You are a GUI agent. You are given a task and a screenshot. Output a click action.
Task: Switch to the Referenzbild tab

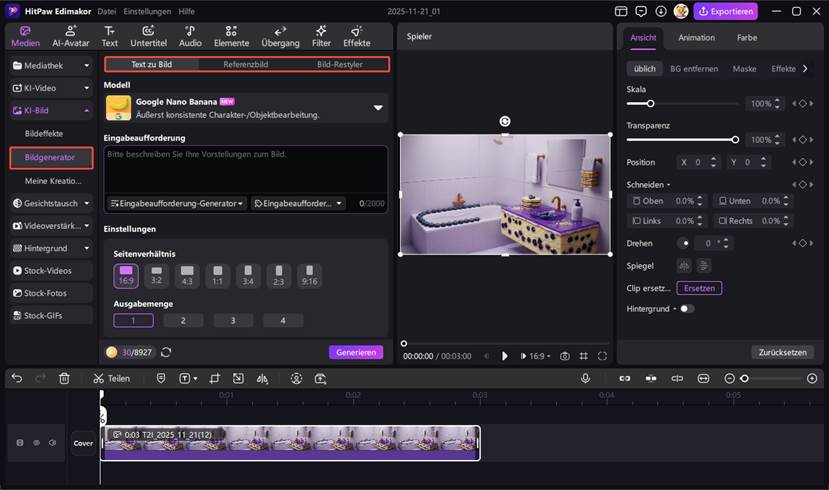coord(245,64)
